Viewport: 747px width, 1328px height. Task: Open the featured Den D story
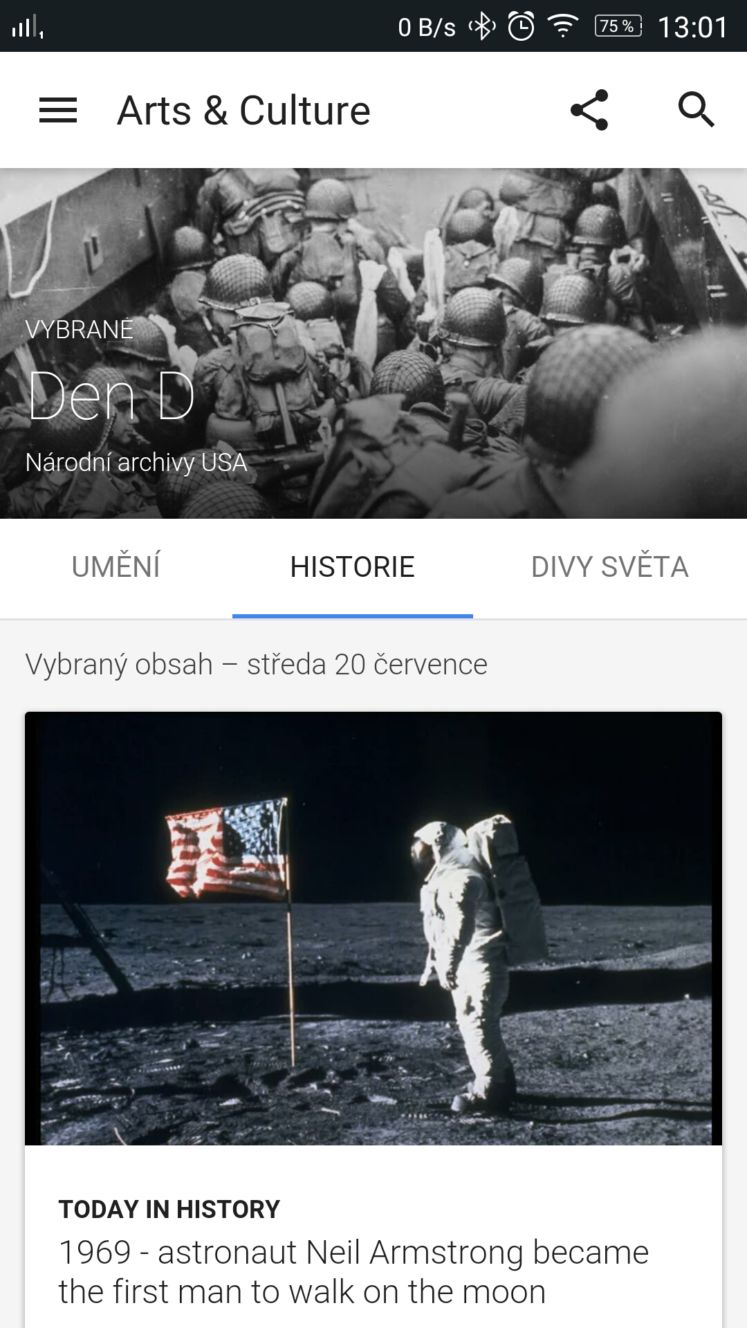click(111, 396)
